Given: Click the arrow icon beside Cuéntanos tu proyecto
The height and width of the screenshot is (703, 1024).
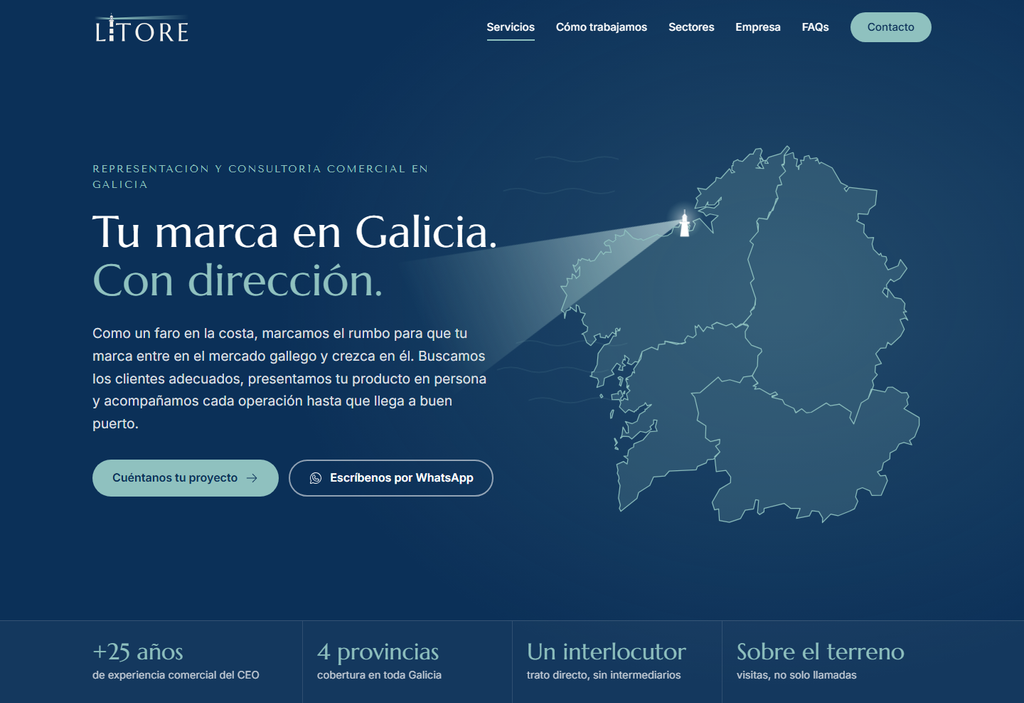Looking at the screenshot, I should pyautogui.click(x=252, y=478).
